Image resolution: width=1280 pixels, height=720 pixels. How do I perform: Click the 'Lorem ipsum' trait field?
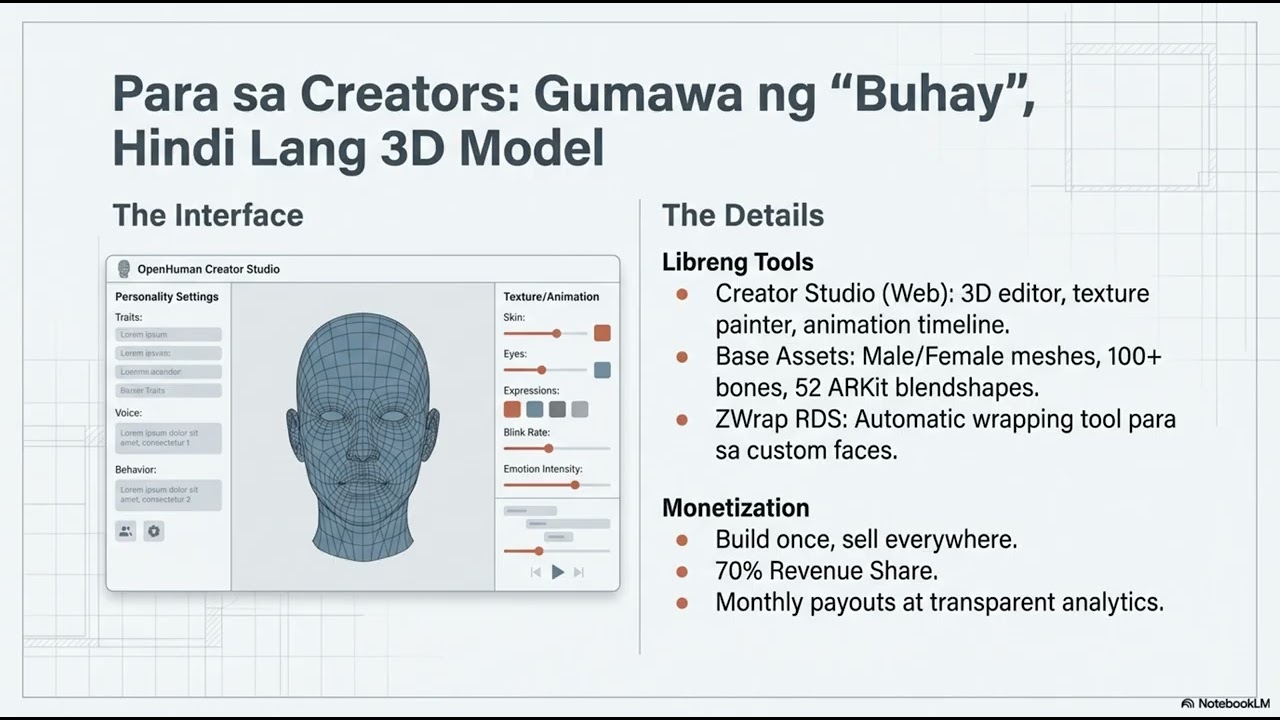[x=168, y=334]
